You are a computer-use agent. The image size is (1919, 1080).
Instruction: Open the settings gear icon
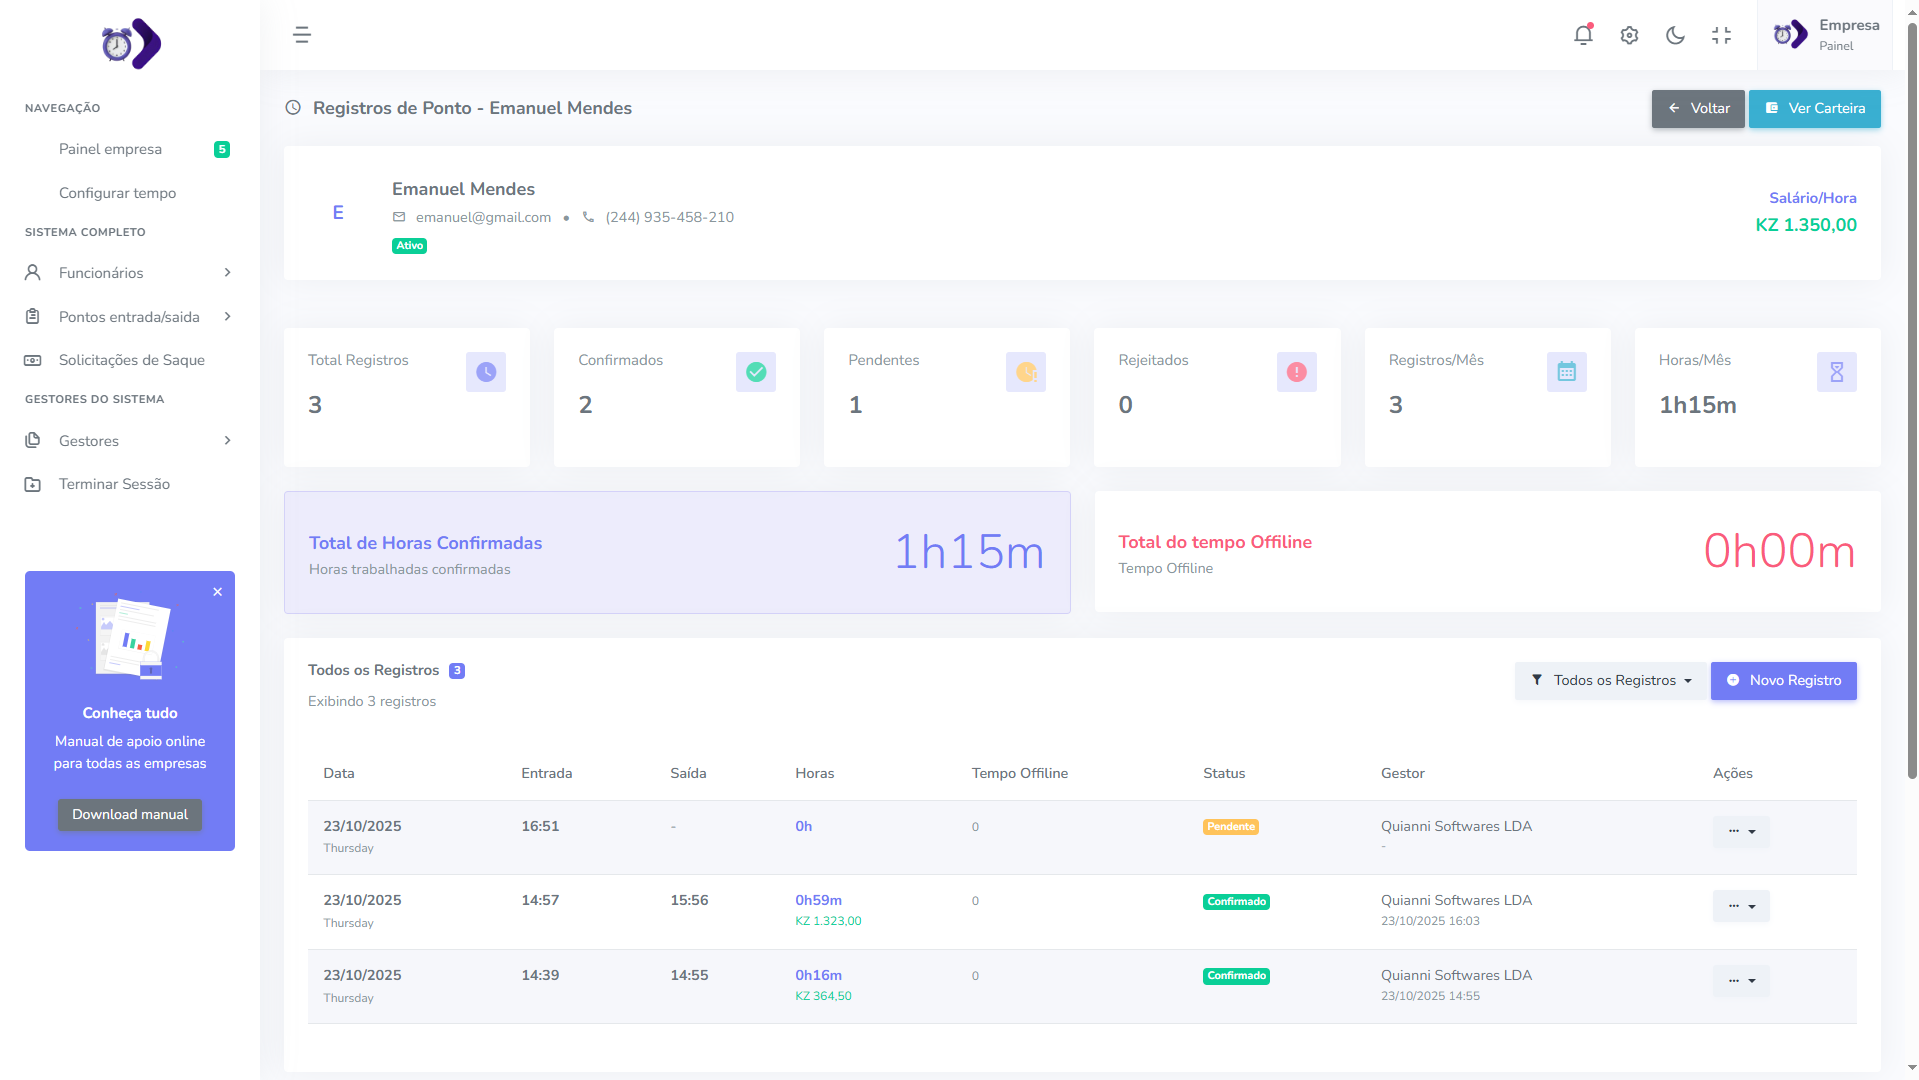click(x=1629, y=35)
